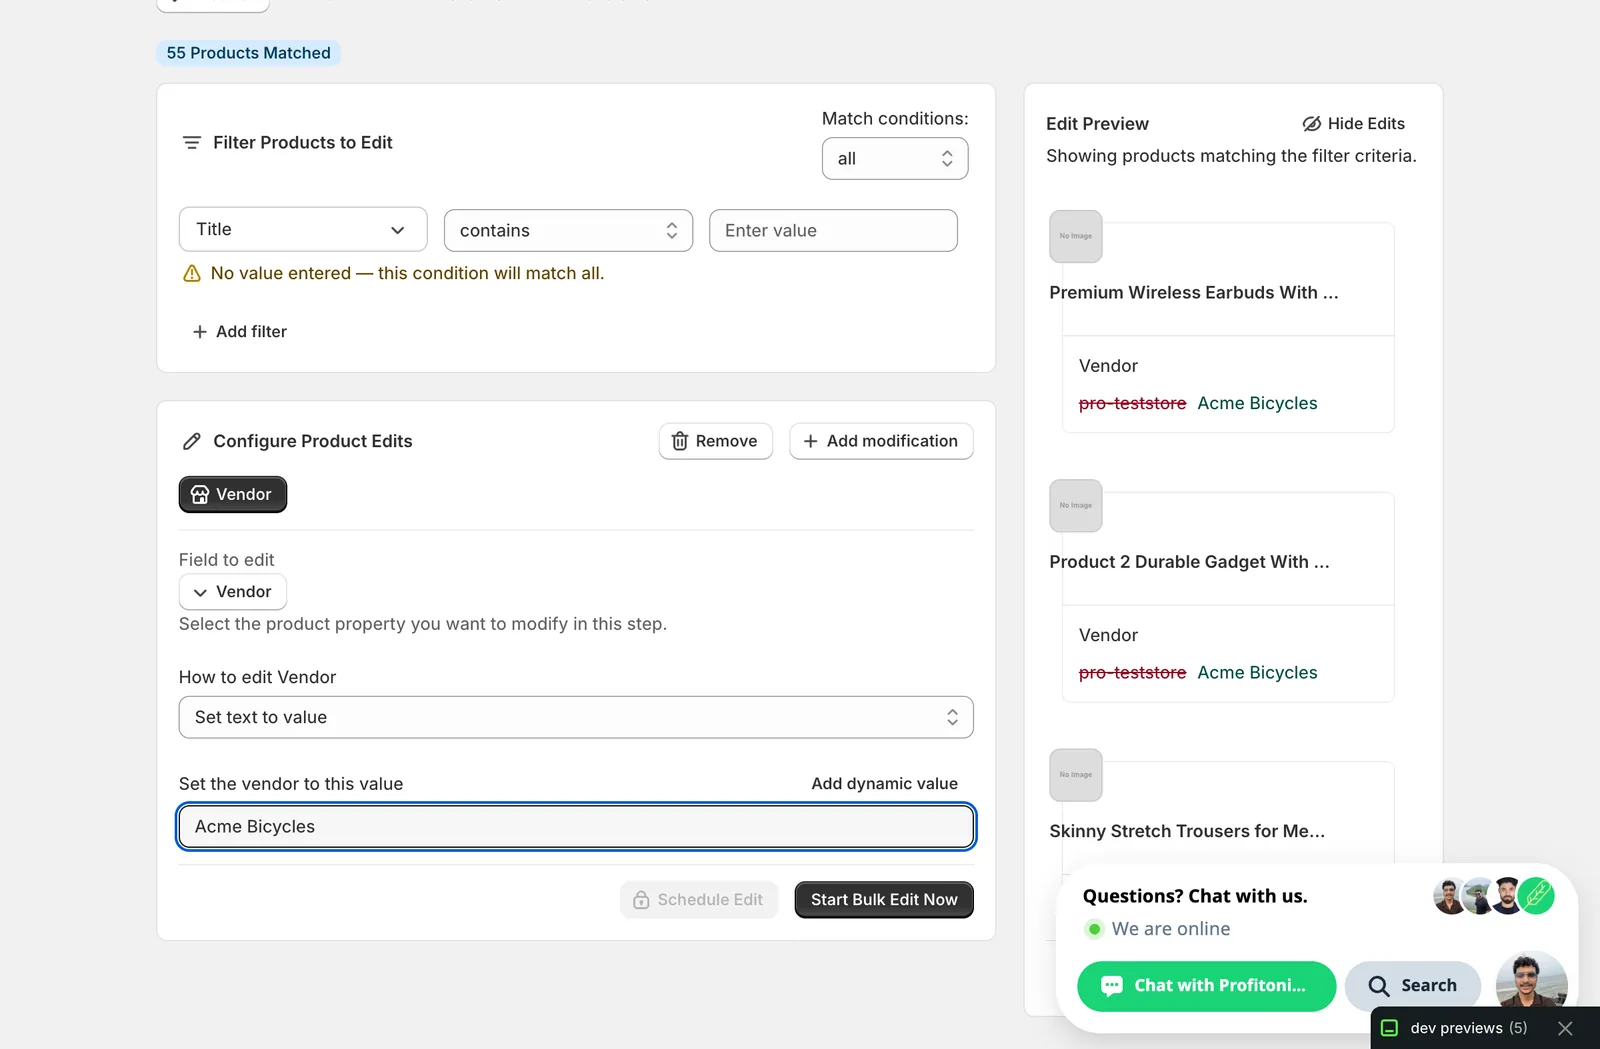The width and height of the screenshot is (1600, 1049).
Task: Click the 'Edit Preview' heading
Action: coord(1097,124)
